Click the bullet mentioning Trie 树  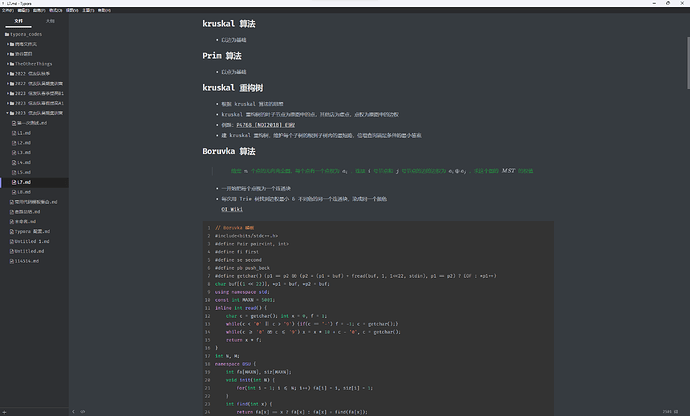(304, 199)
